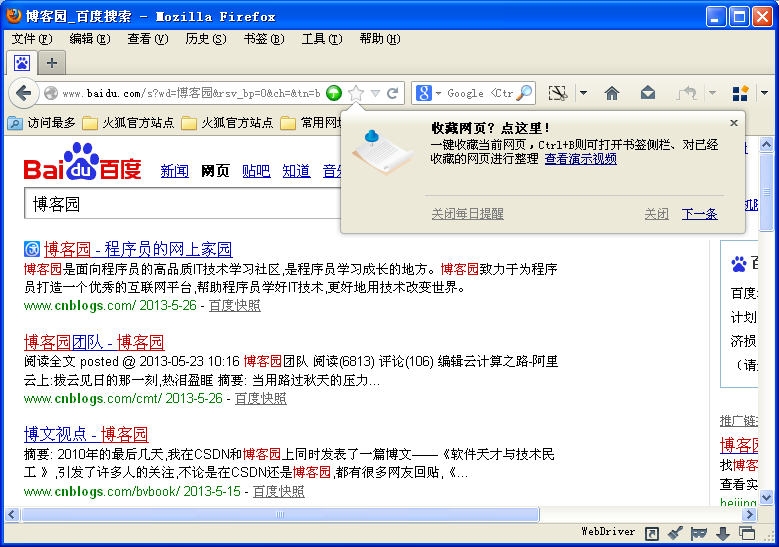779x547 pixels.
Task: Click the undo arrow toolbar icon
Action: coord(687,93)
